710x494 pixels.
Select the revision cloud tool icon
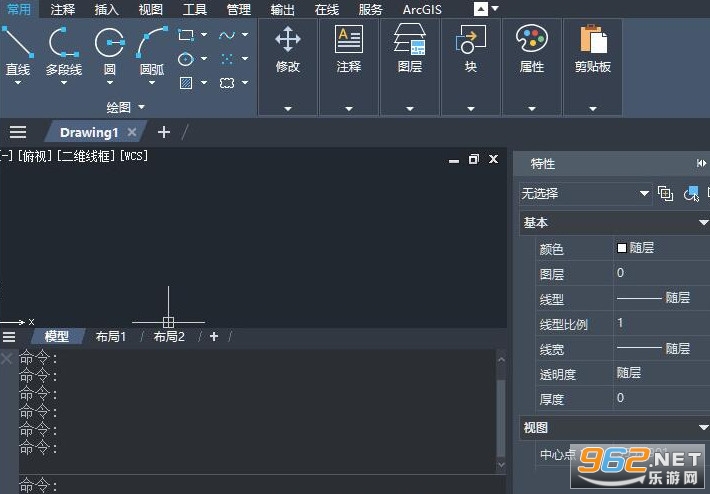(227, 83)
